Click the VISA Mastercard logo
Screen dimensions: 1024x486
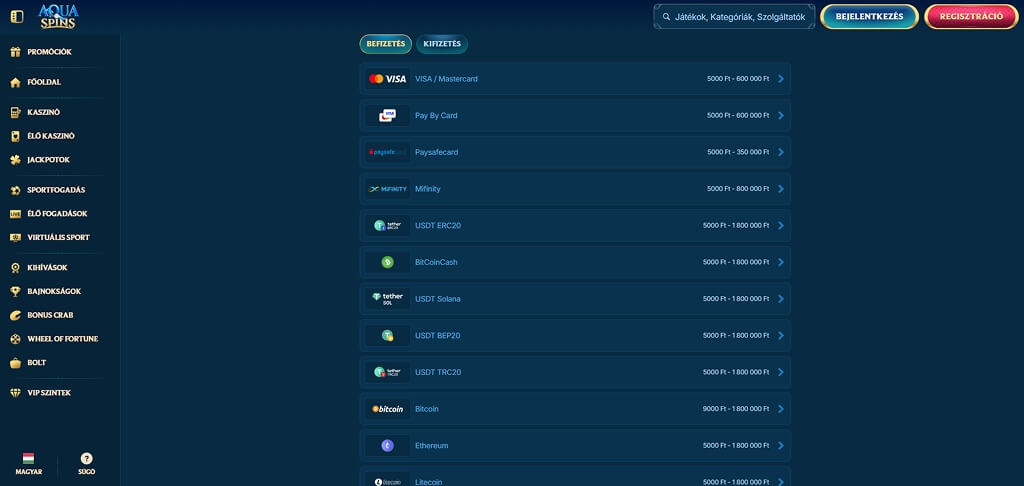point(387,79)
